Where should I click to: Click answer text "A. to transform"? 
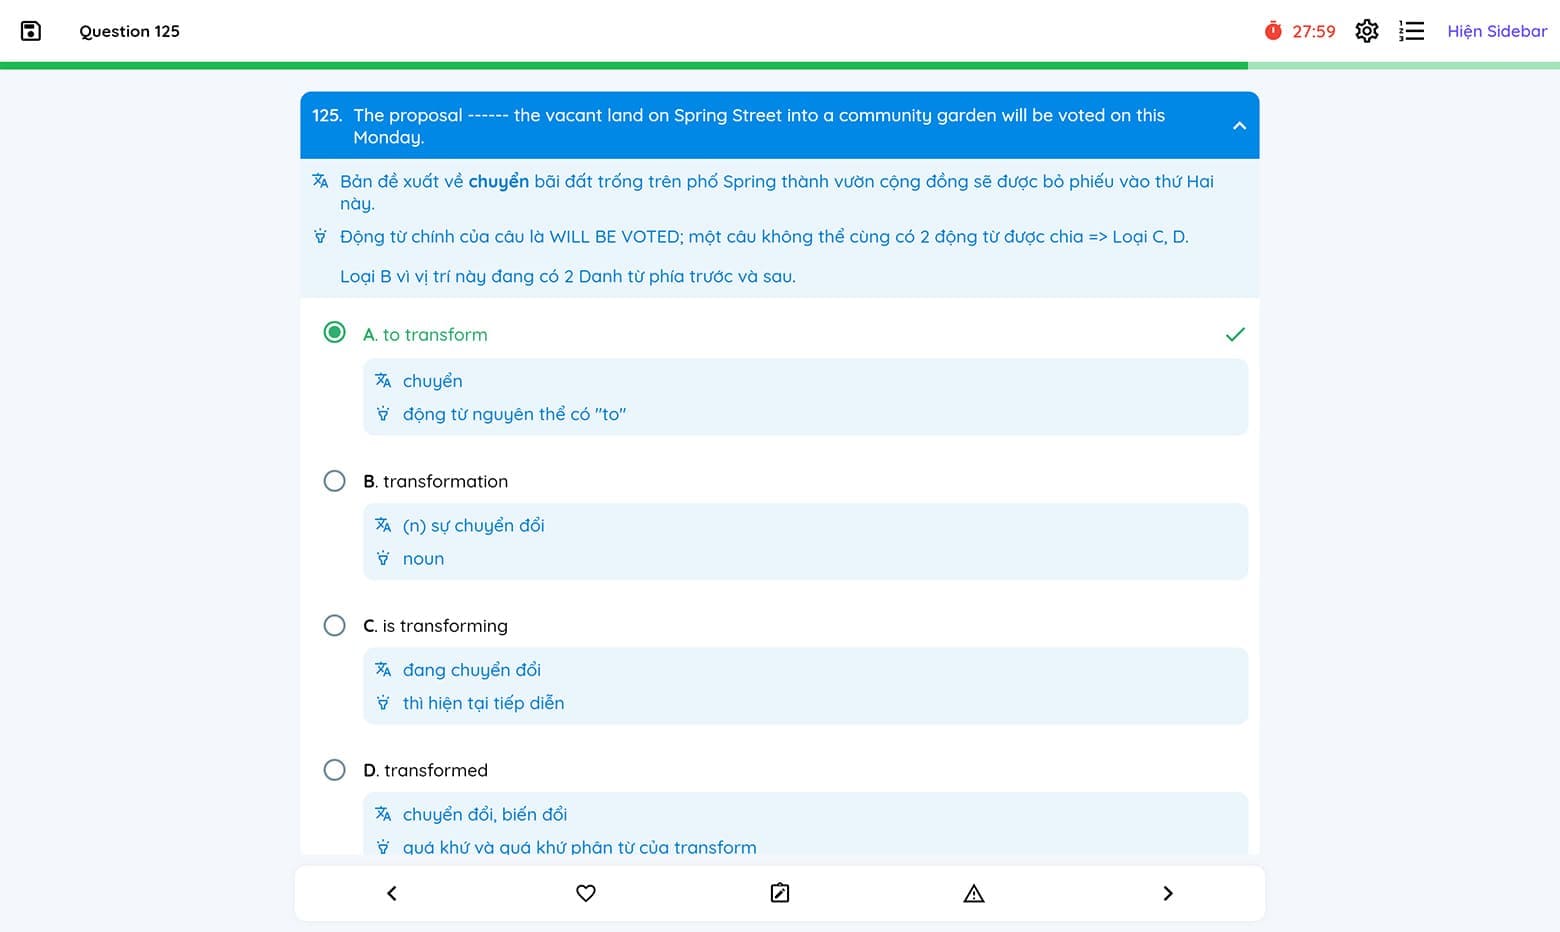coord(425,335)
